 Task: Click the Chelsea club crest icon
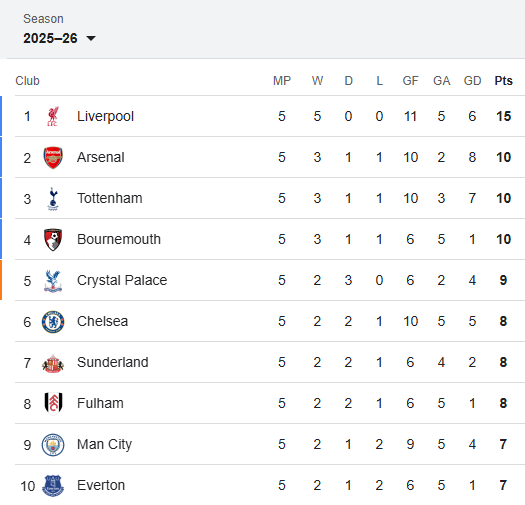pos(53,322)
